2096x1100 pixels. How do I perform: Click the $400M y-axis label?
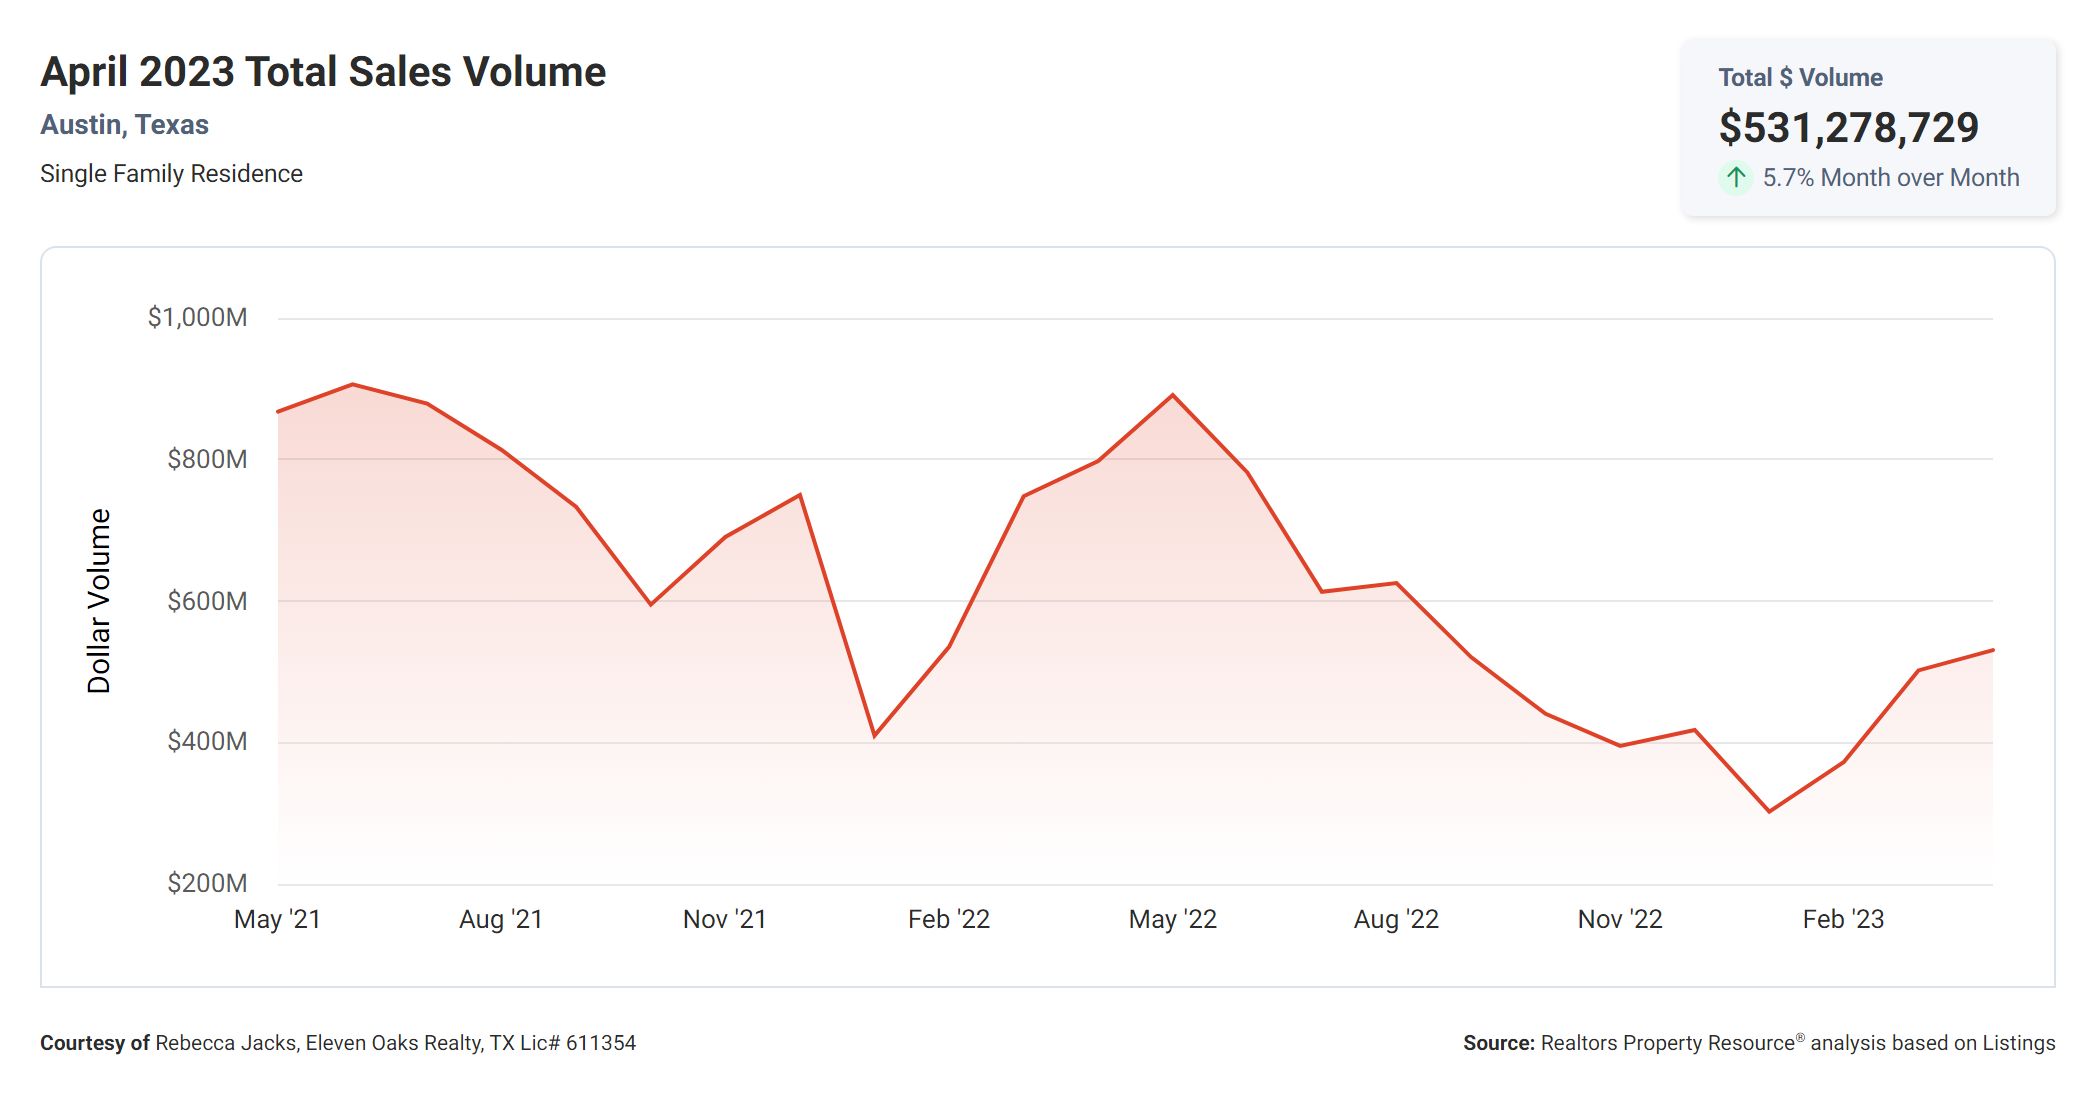pos(207,741)
